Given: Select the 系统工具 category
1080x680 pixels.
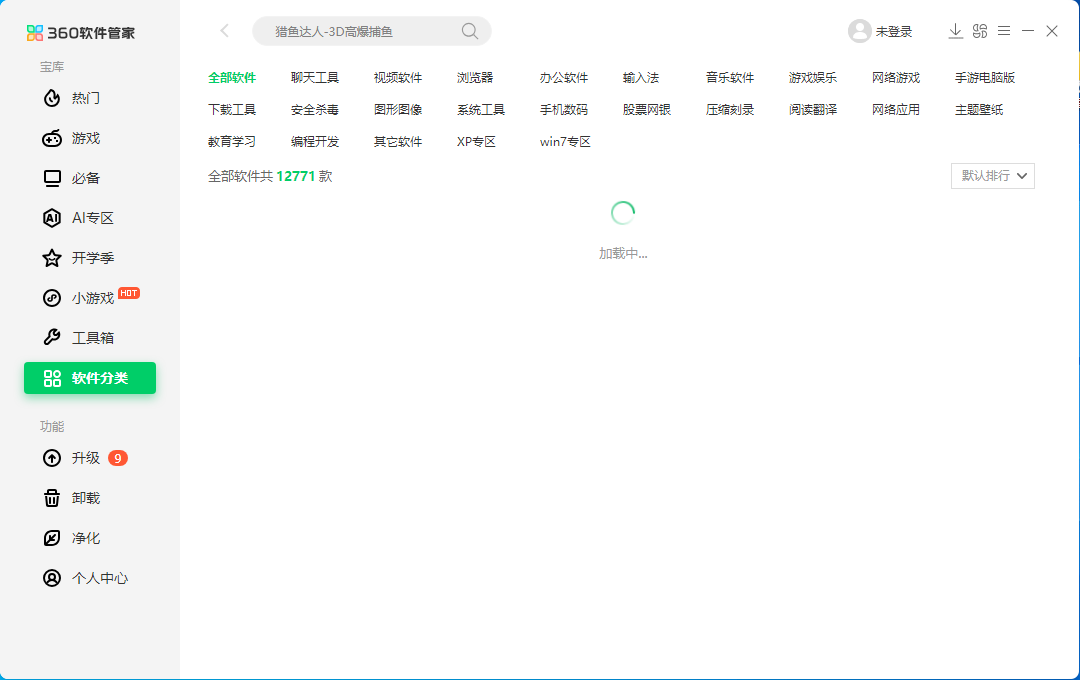Looking at the screenshot, I should pos(481,110).
